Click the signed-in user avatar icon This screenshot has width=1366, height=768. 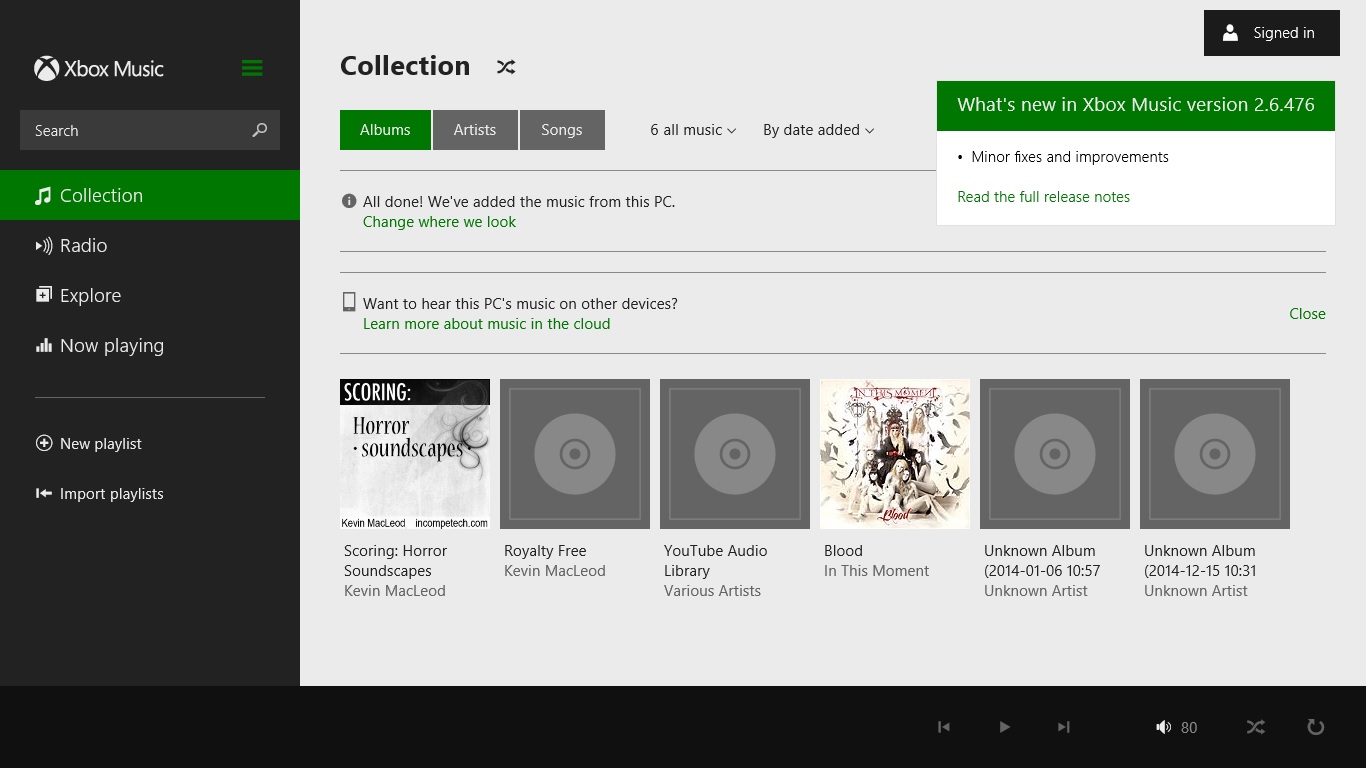(1230, 33)
